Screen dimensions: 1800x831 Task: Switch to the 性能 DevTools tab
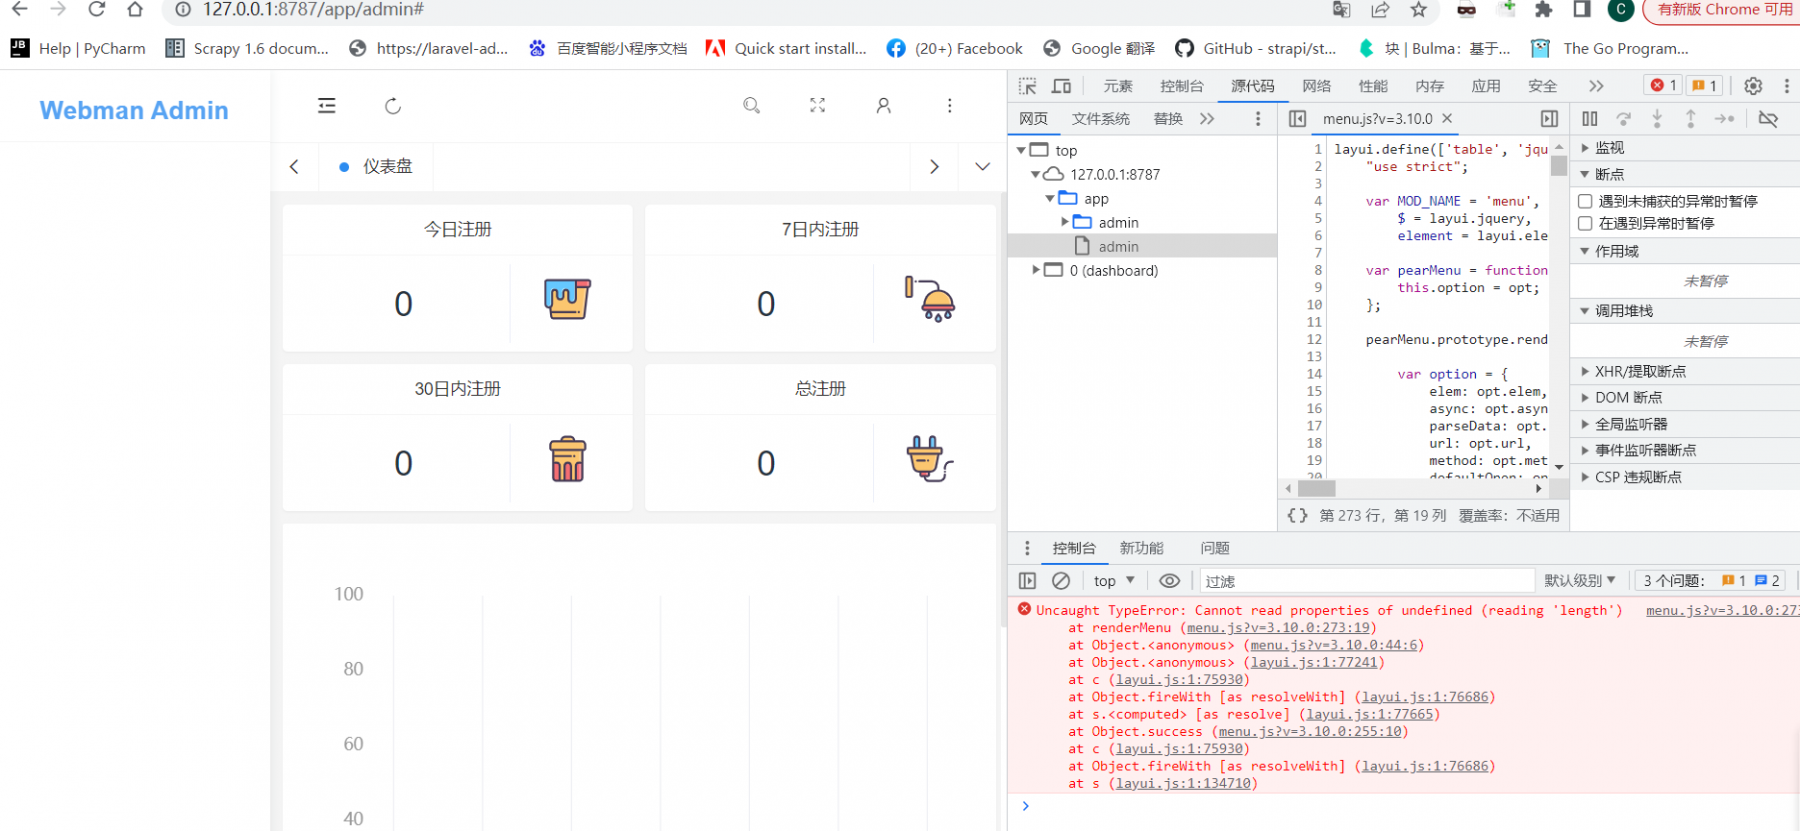coord(1373,86)
